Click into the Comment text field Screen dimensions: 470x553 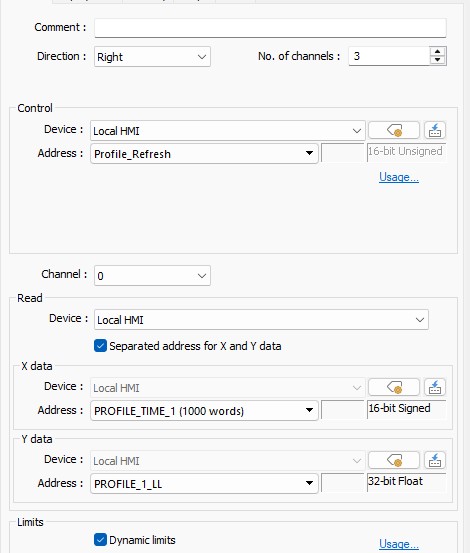[270, 28]
